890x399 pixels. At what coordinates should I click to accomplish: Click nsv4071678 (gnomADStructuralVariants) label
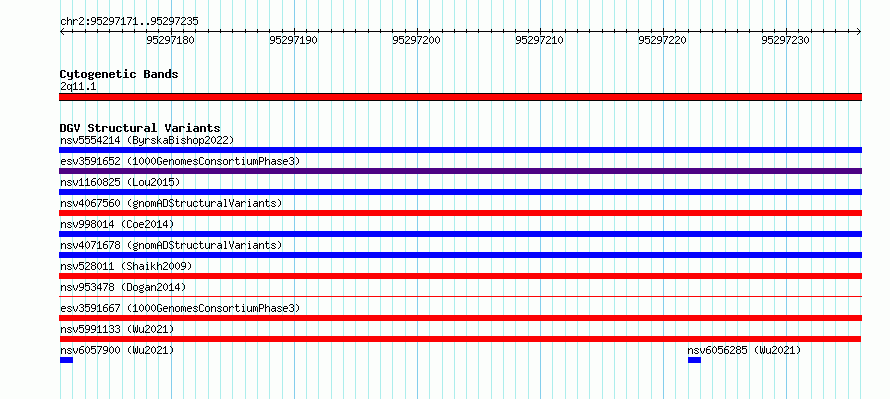pyautogui.click(x=171, y=245)
